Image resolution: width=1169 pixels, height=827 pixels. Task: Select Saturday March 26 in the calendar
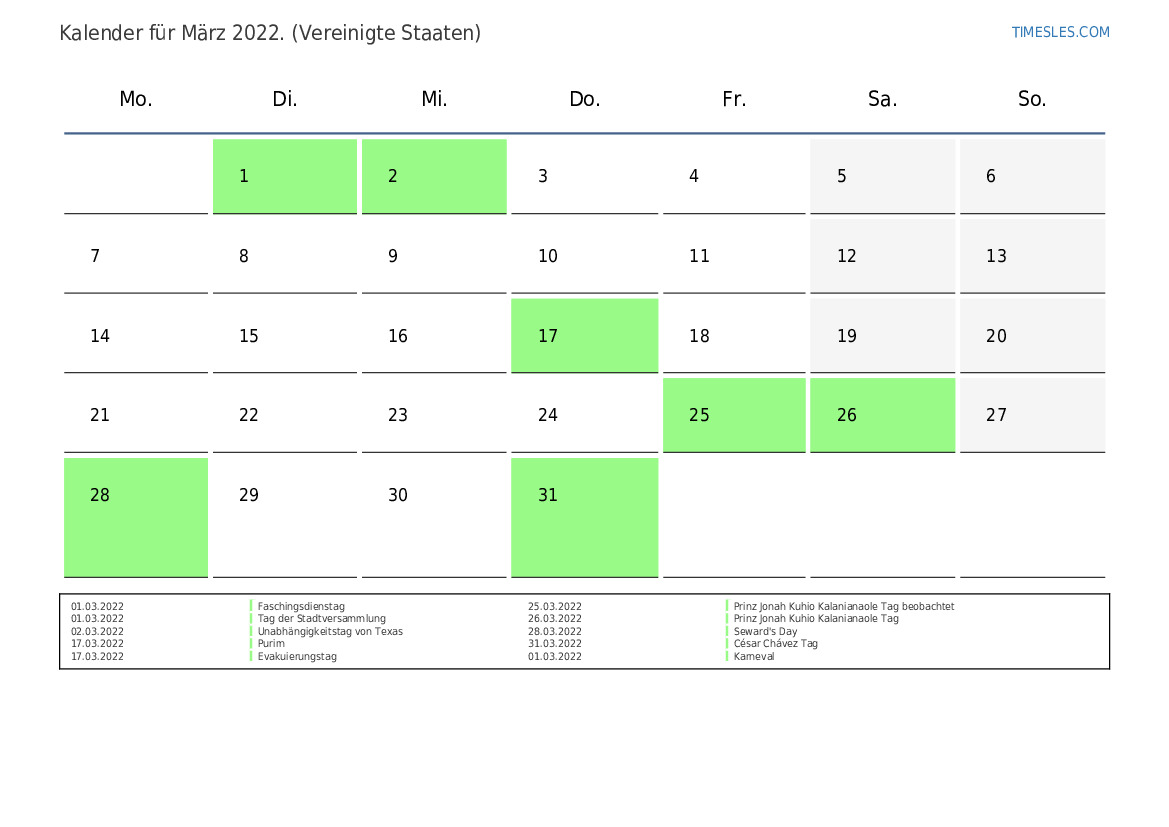tap(882, 415)
